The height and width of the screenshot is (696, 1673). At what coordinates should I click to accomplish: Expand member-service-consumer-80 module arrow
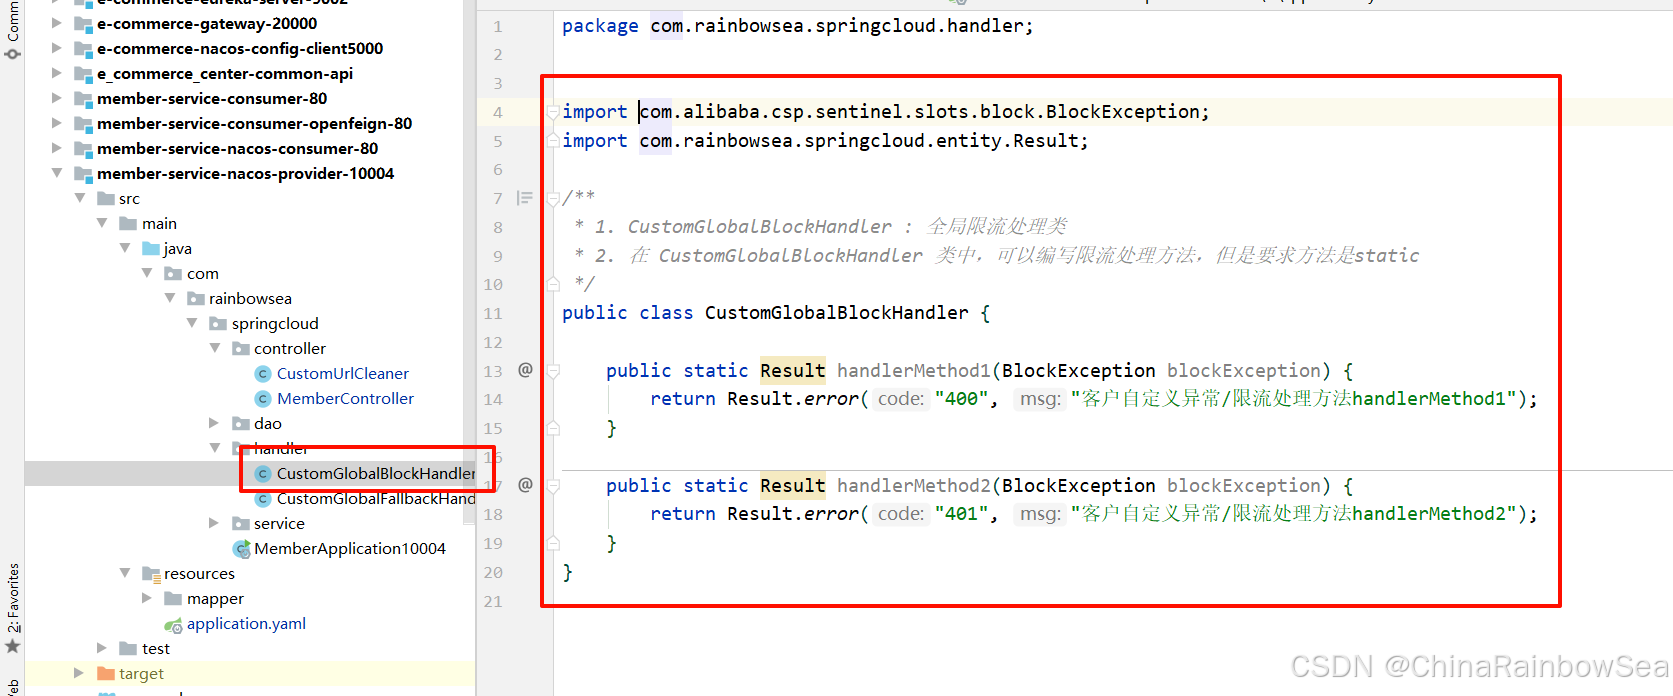pyautogui.click(x=57, y=98)
